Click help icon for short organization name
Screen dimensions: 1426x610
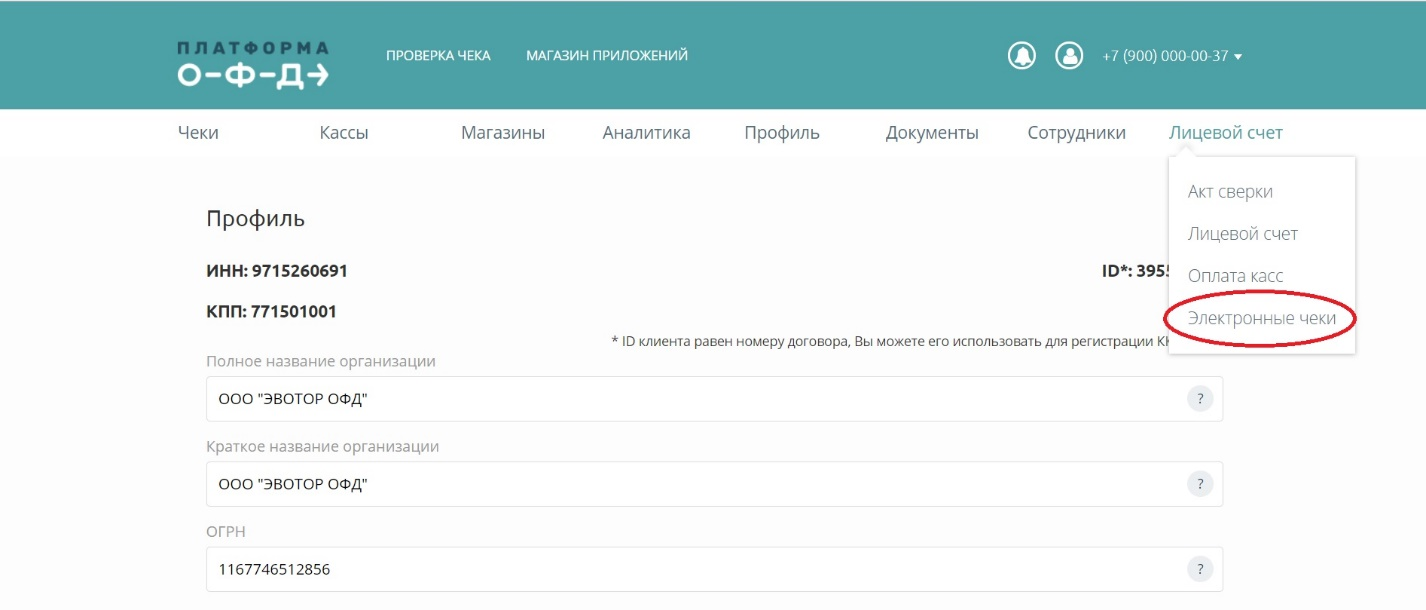click(x=1199, y=484)
